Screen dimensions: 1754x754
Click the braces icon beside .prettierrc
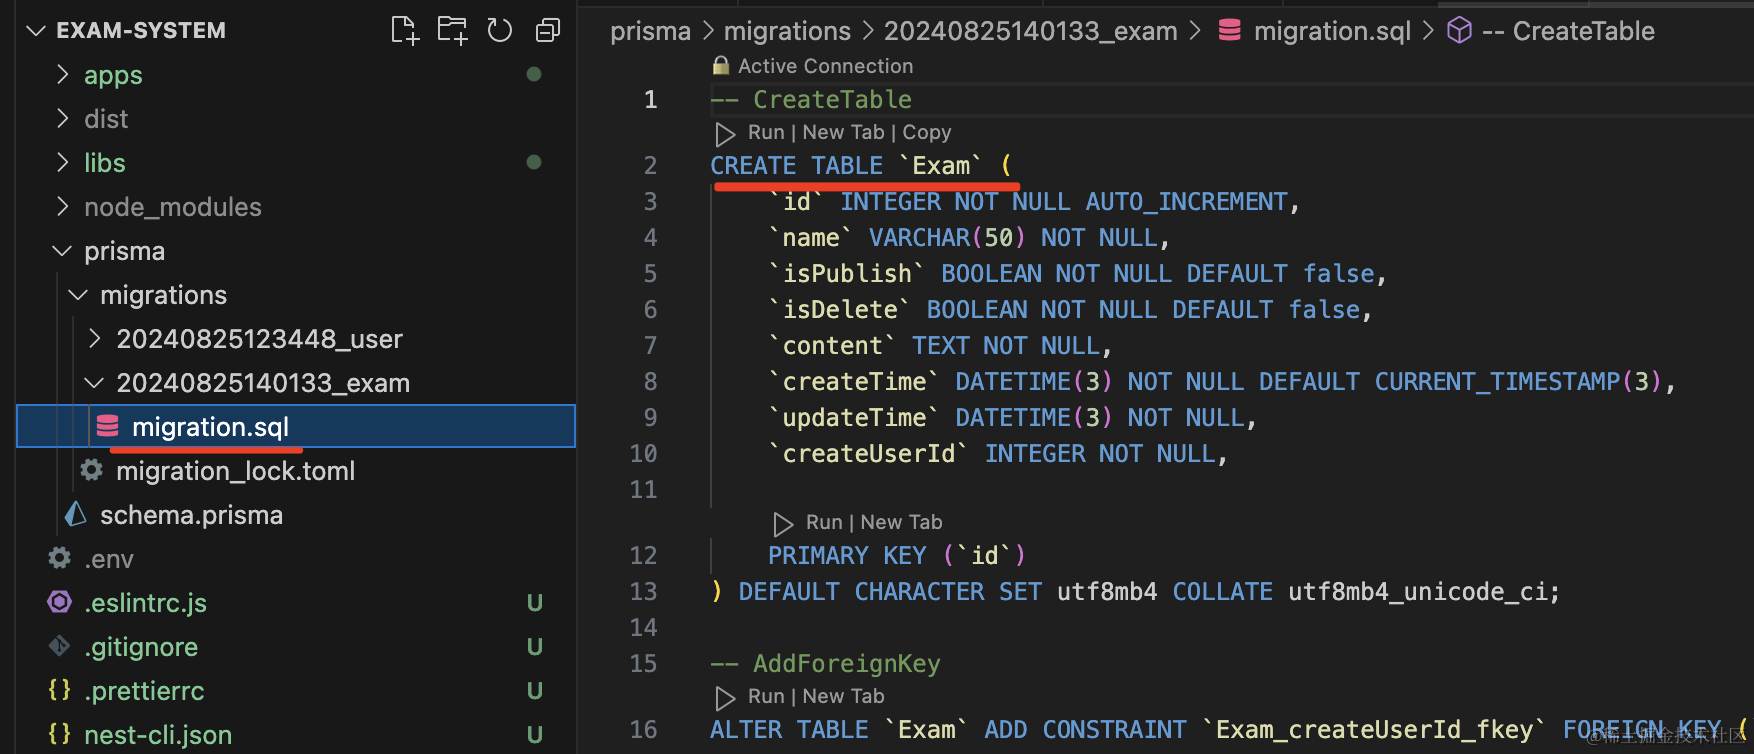pos(60,690)
